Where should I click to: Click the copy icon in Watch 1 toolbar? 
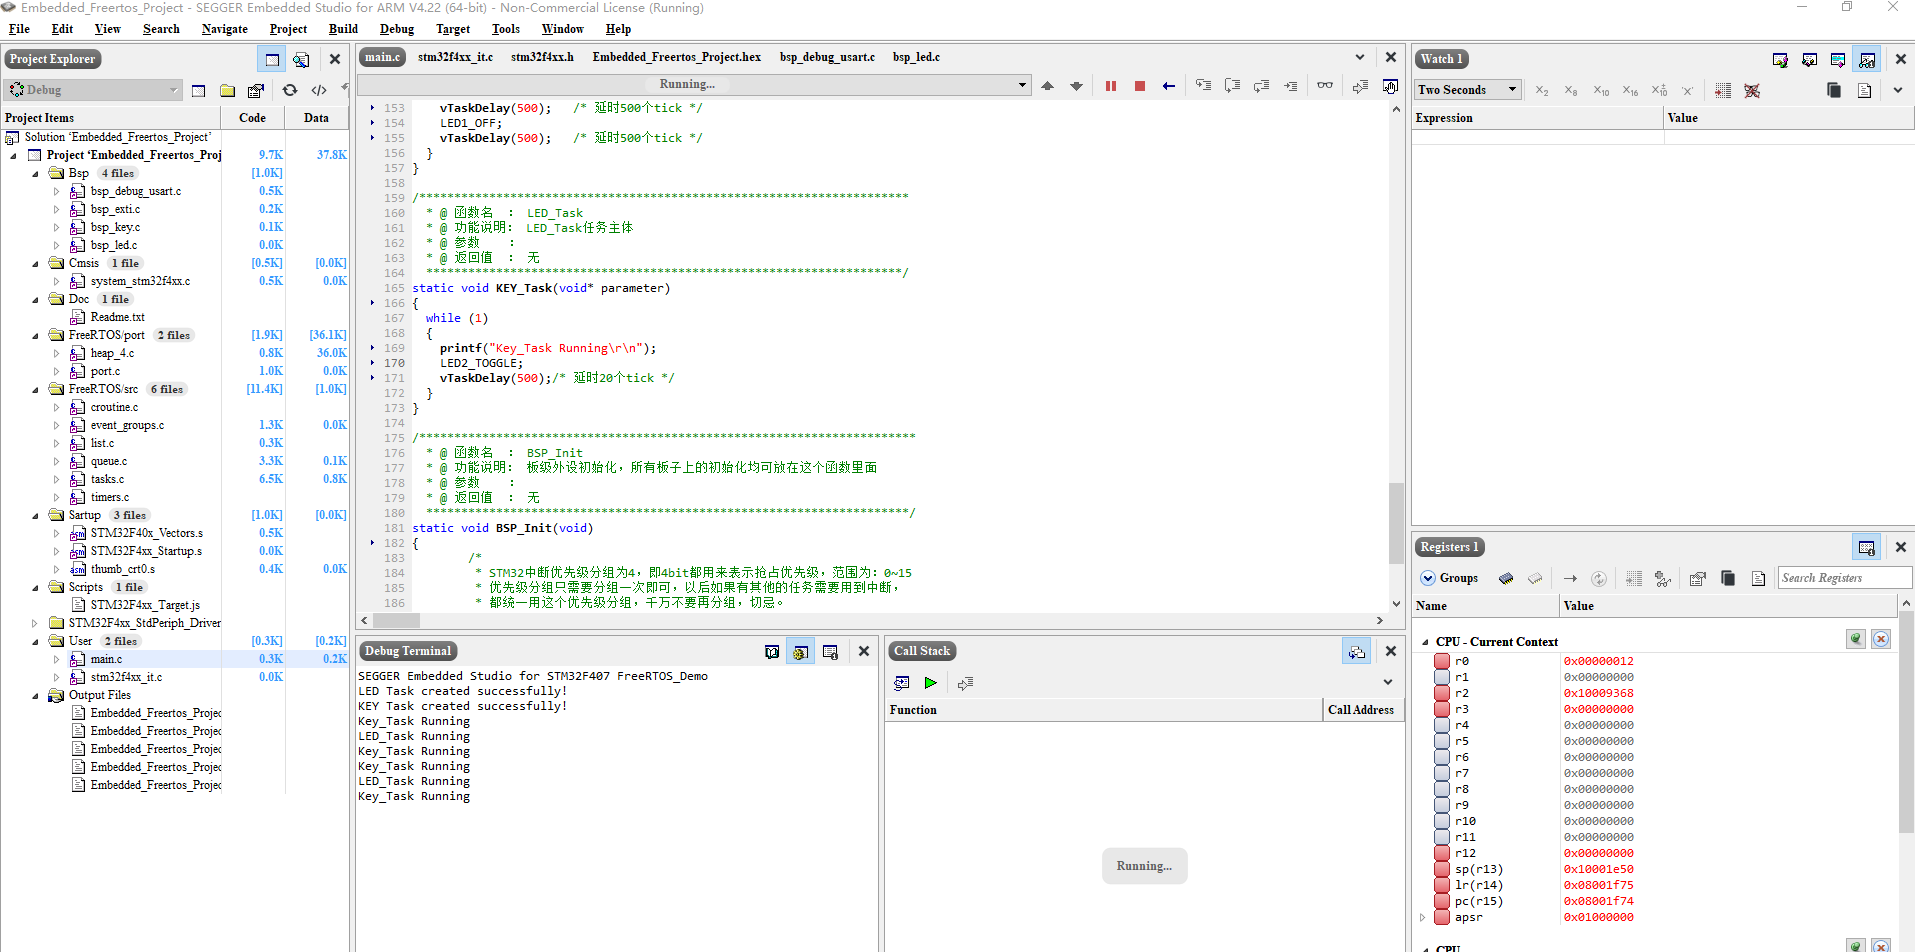pos(1833,90)
